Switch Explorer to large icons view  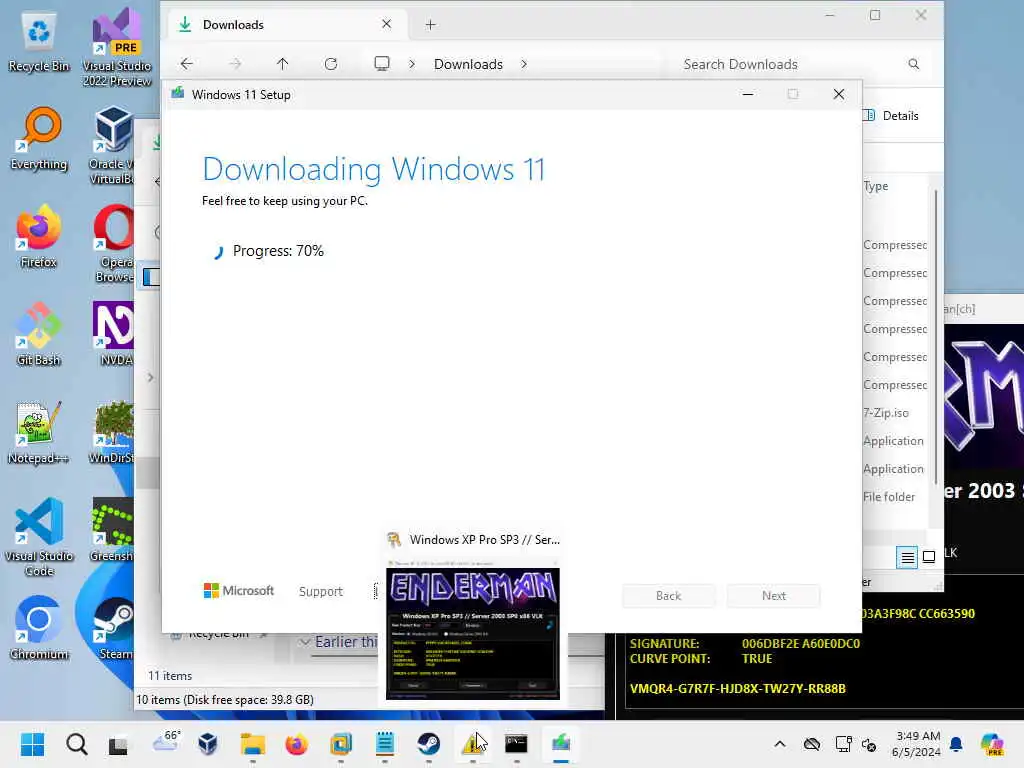pos(929,557)
